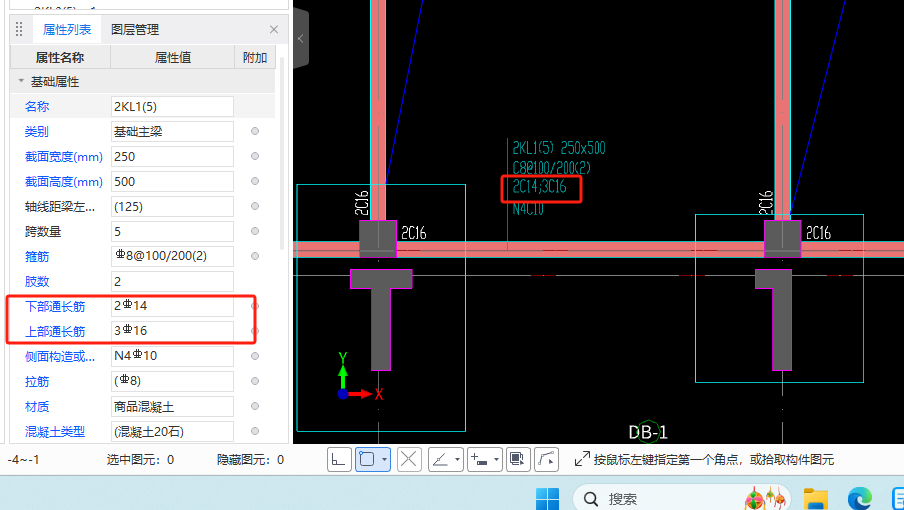Viewport: 904px width, 510px height.
Task: Click the 2C14;3C16 rebar annotation
Action: 540,187
